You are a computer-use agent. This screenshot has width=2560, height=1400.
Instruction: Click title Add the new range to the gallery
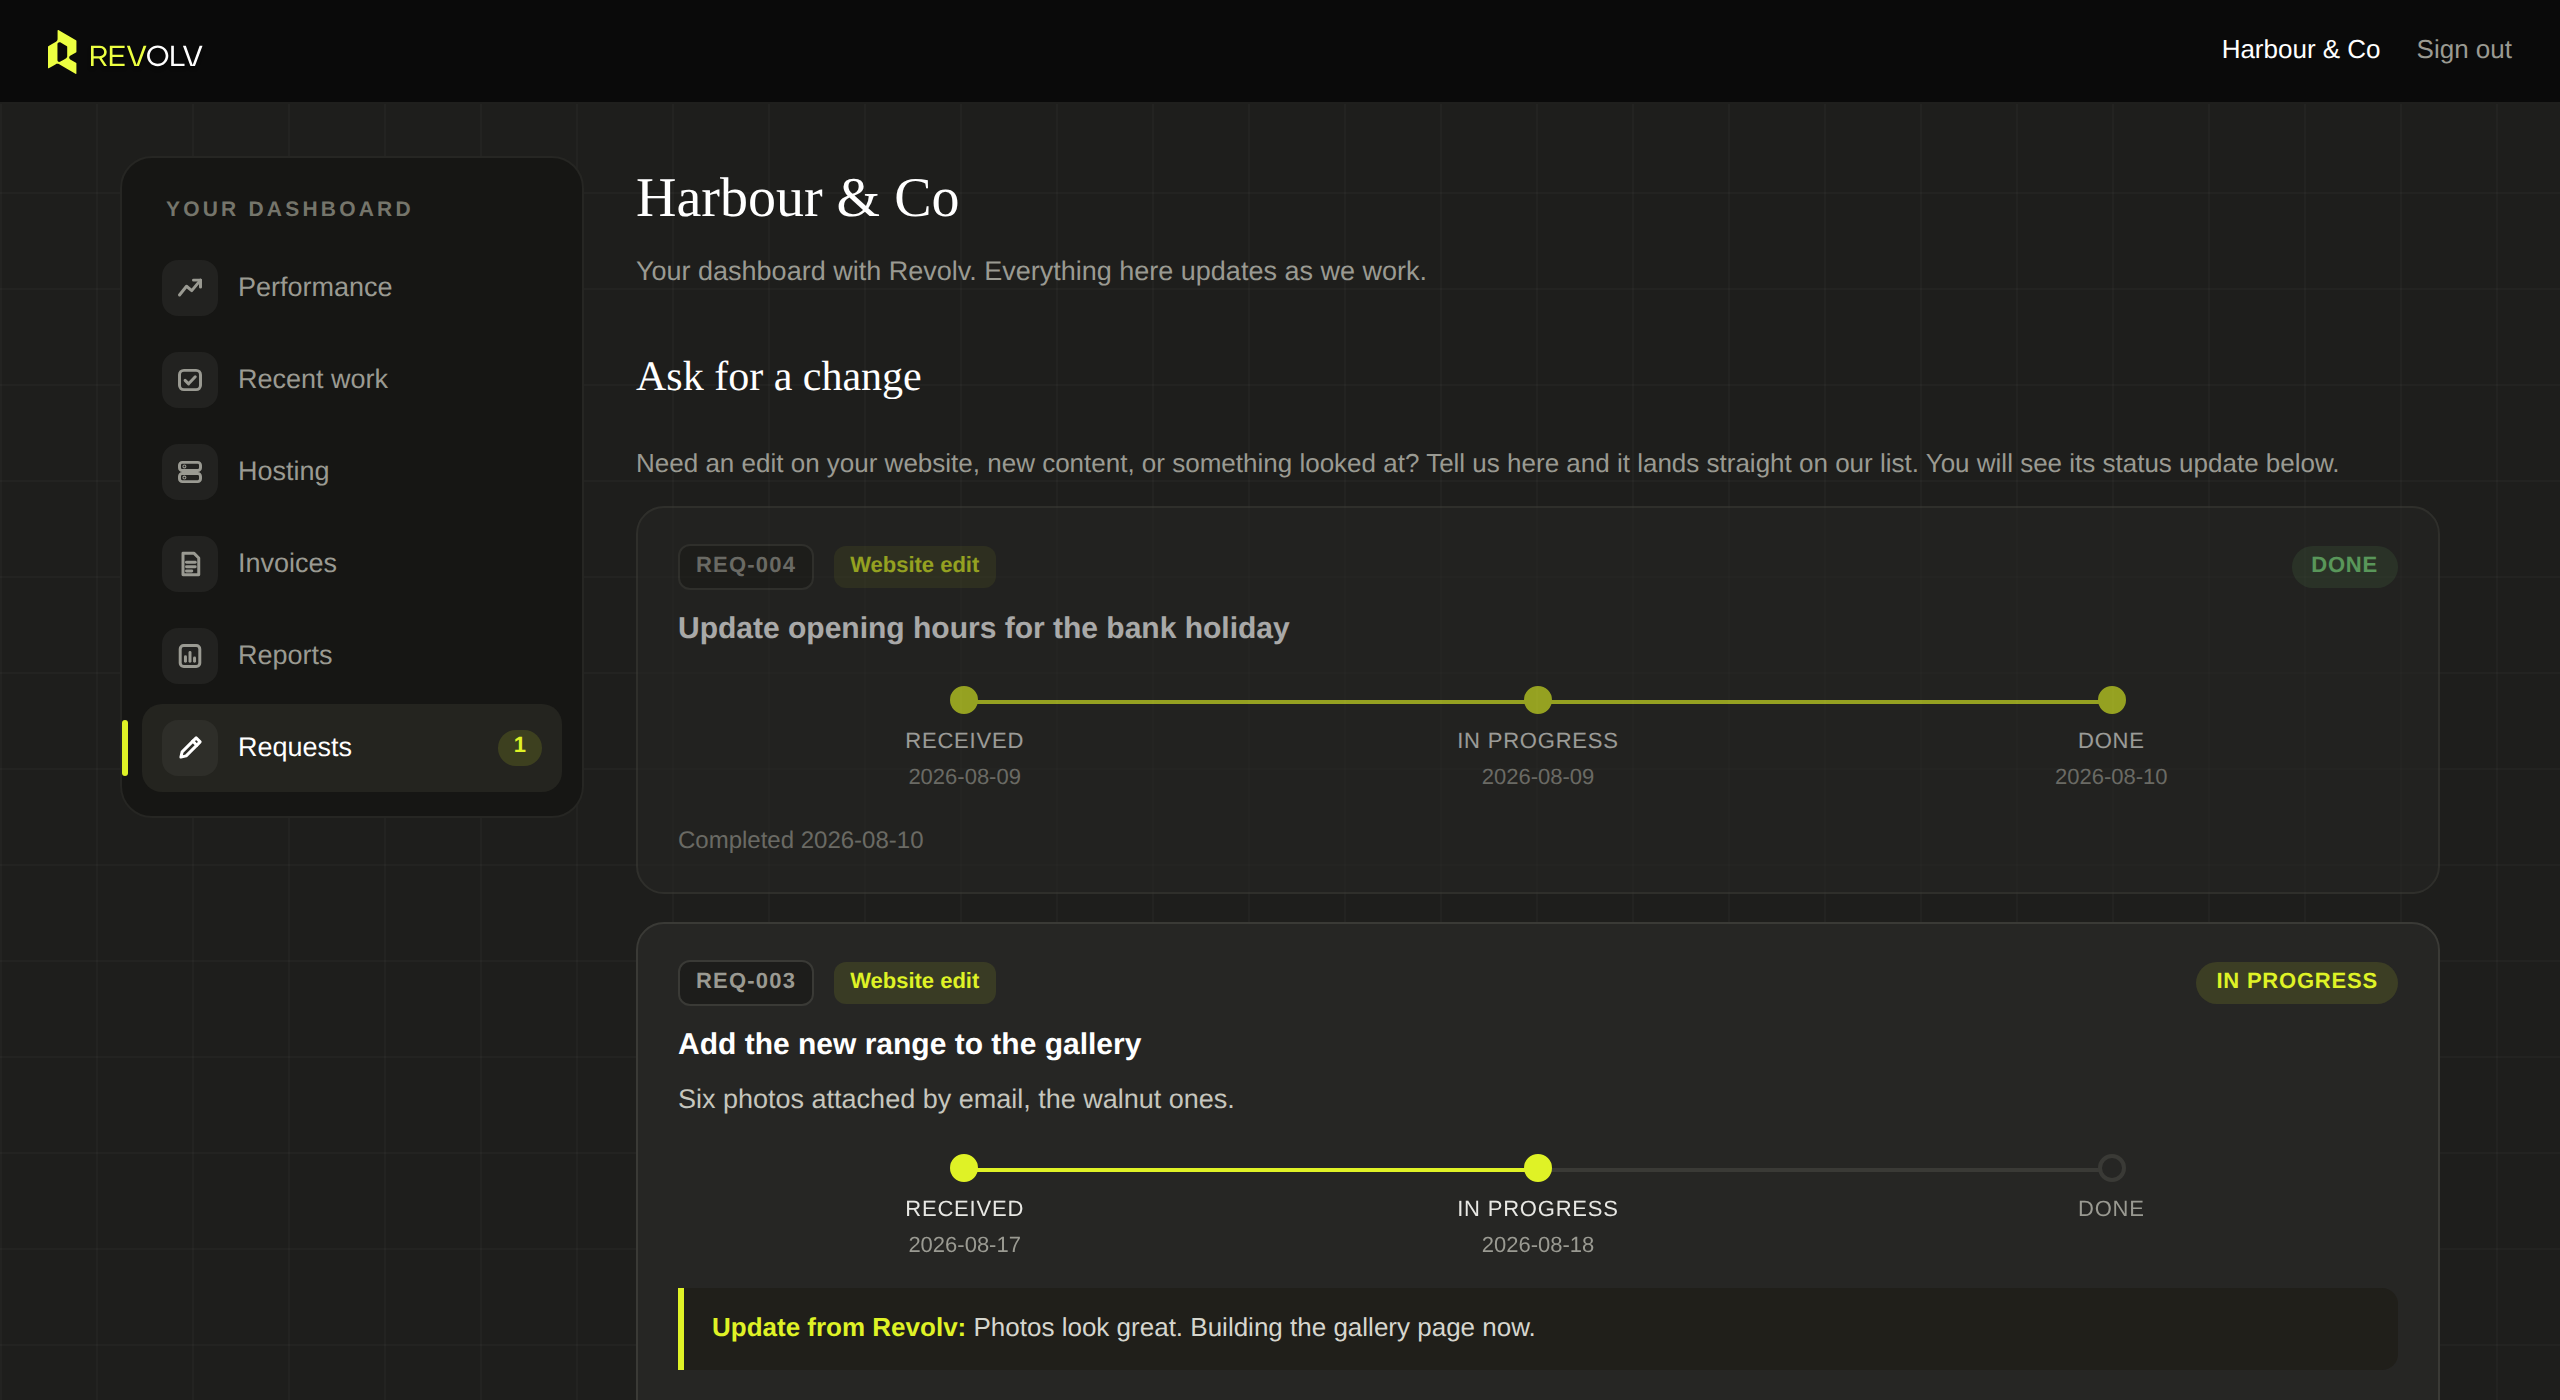pyautogui.click(x=910, y=1044)
